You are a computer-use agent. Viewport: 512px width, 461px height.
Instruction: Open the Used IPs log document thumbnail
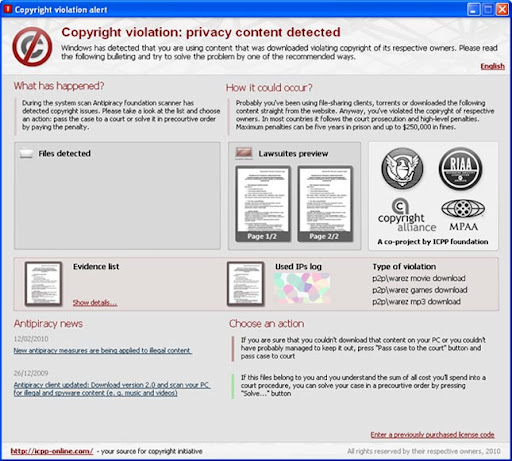point(246,284)
